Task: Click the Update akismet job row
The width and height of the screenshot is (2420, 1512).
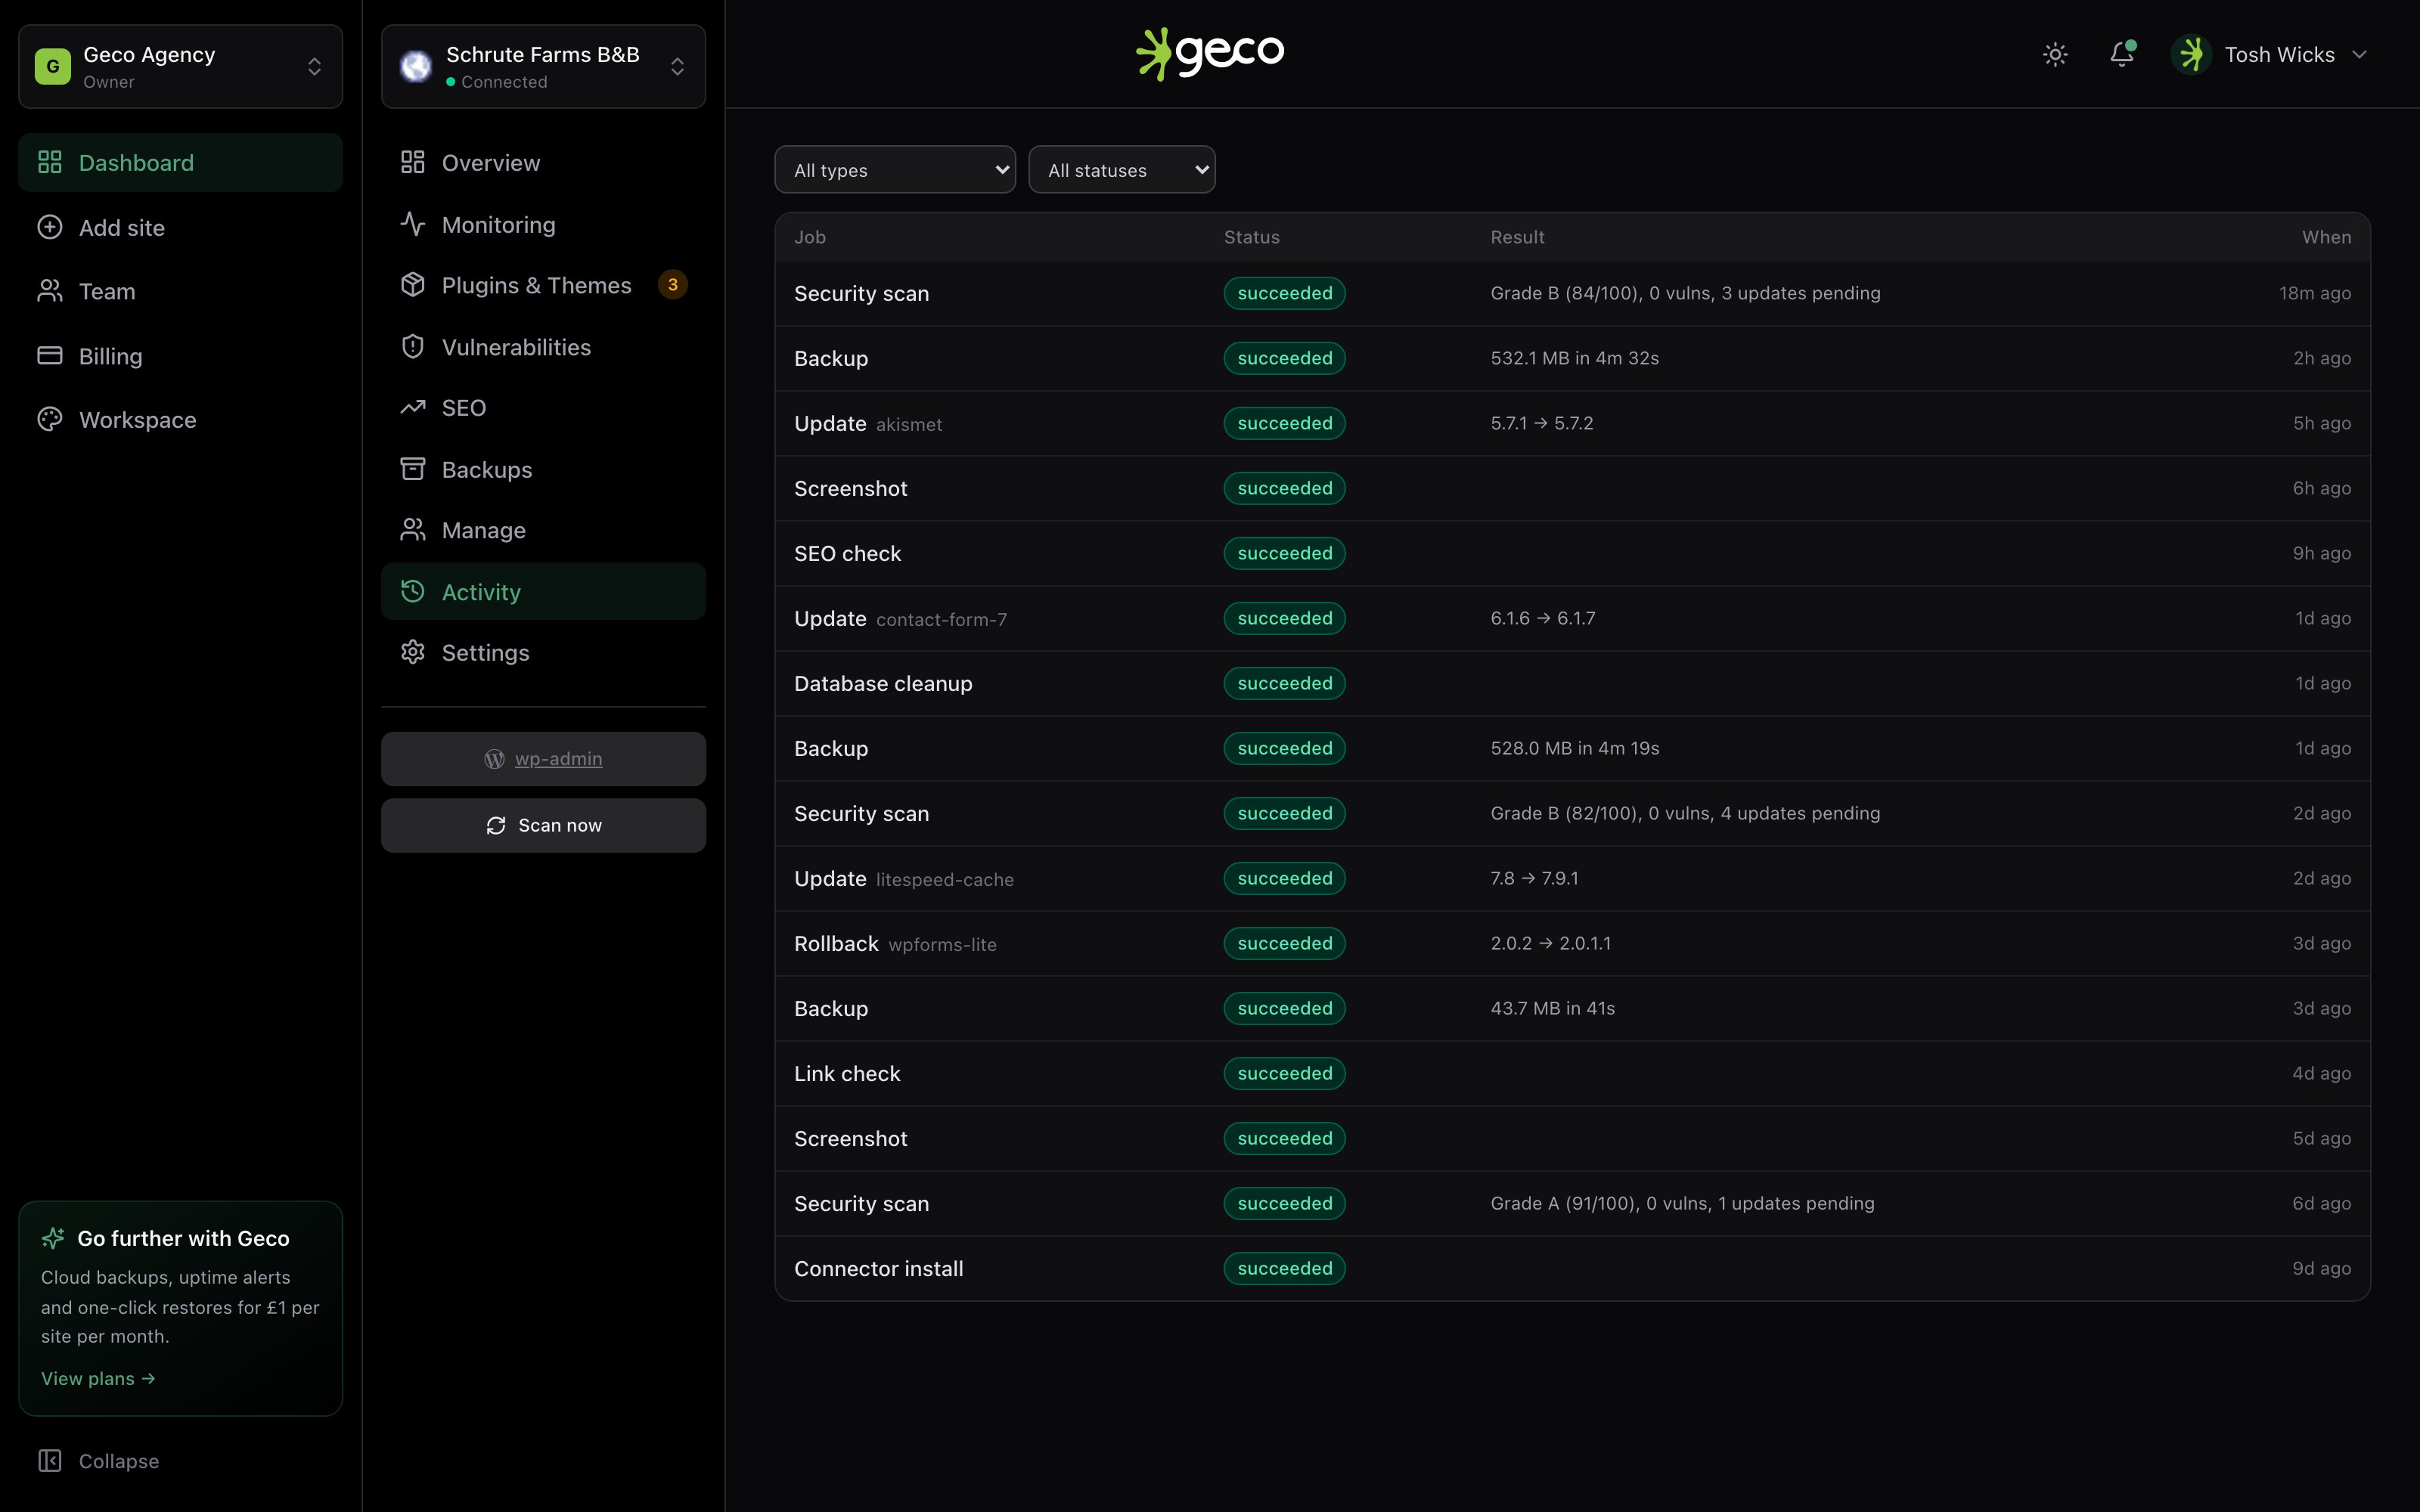Action: [x=1572, y=423]
